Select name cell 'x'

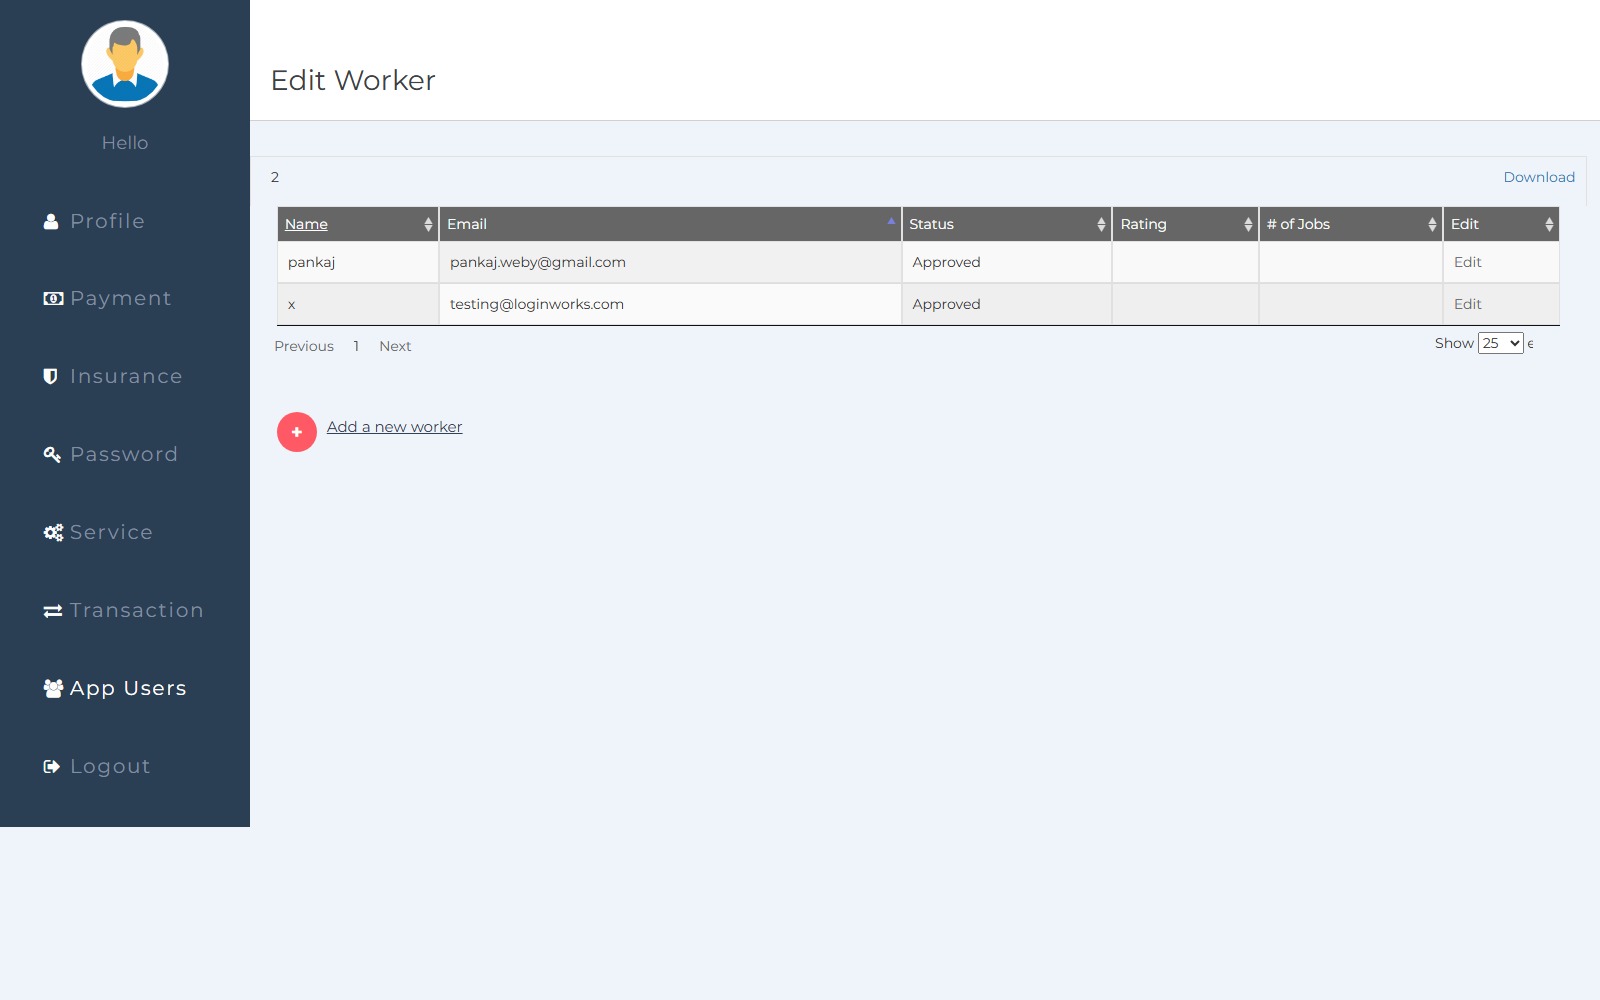click(358, 304)
